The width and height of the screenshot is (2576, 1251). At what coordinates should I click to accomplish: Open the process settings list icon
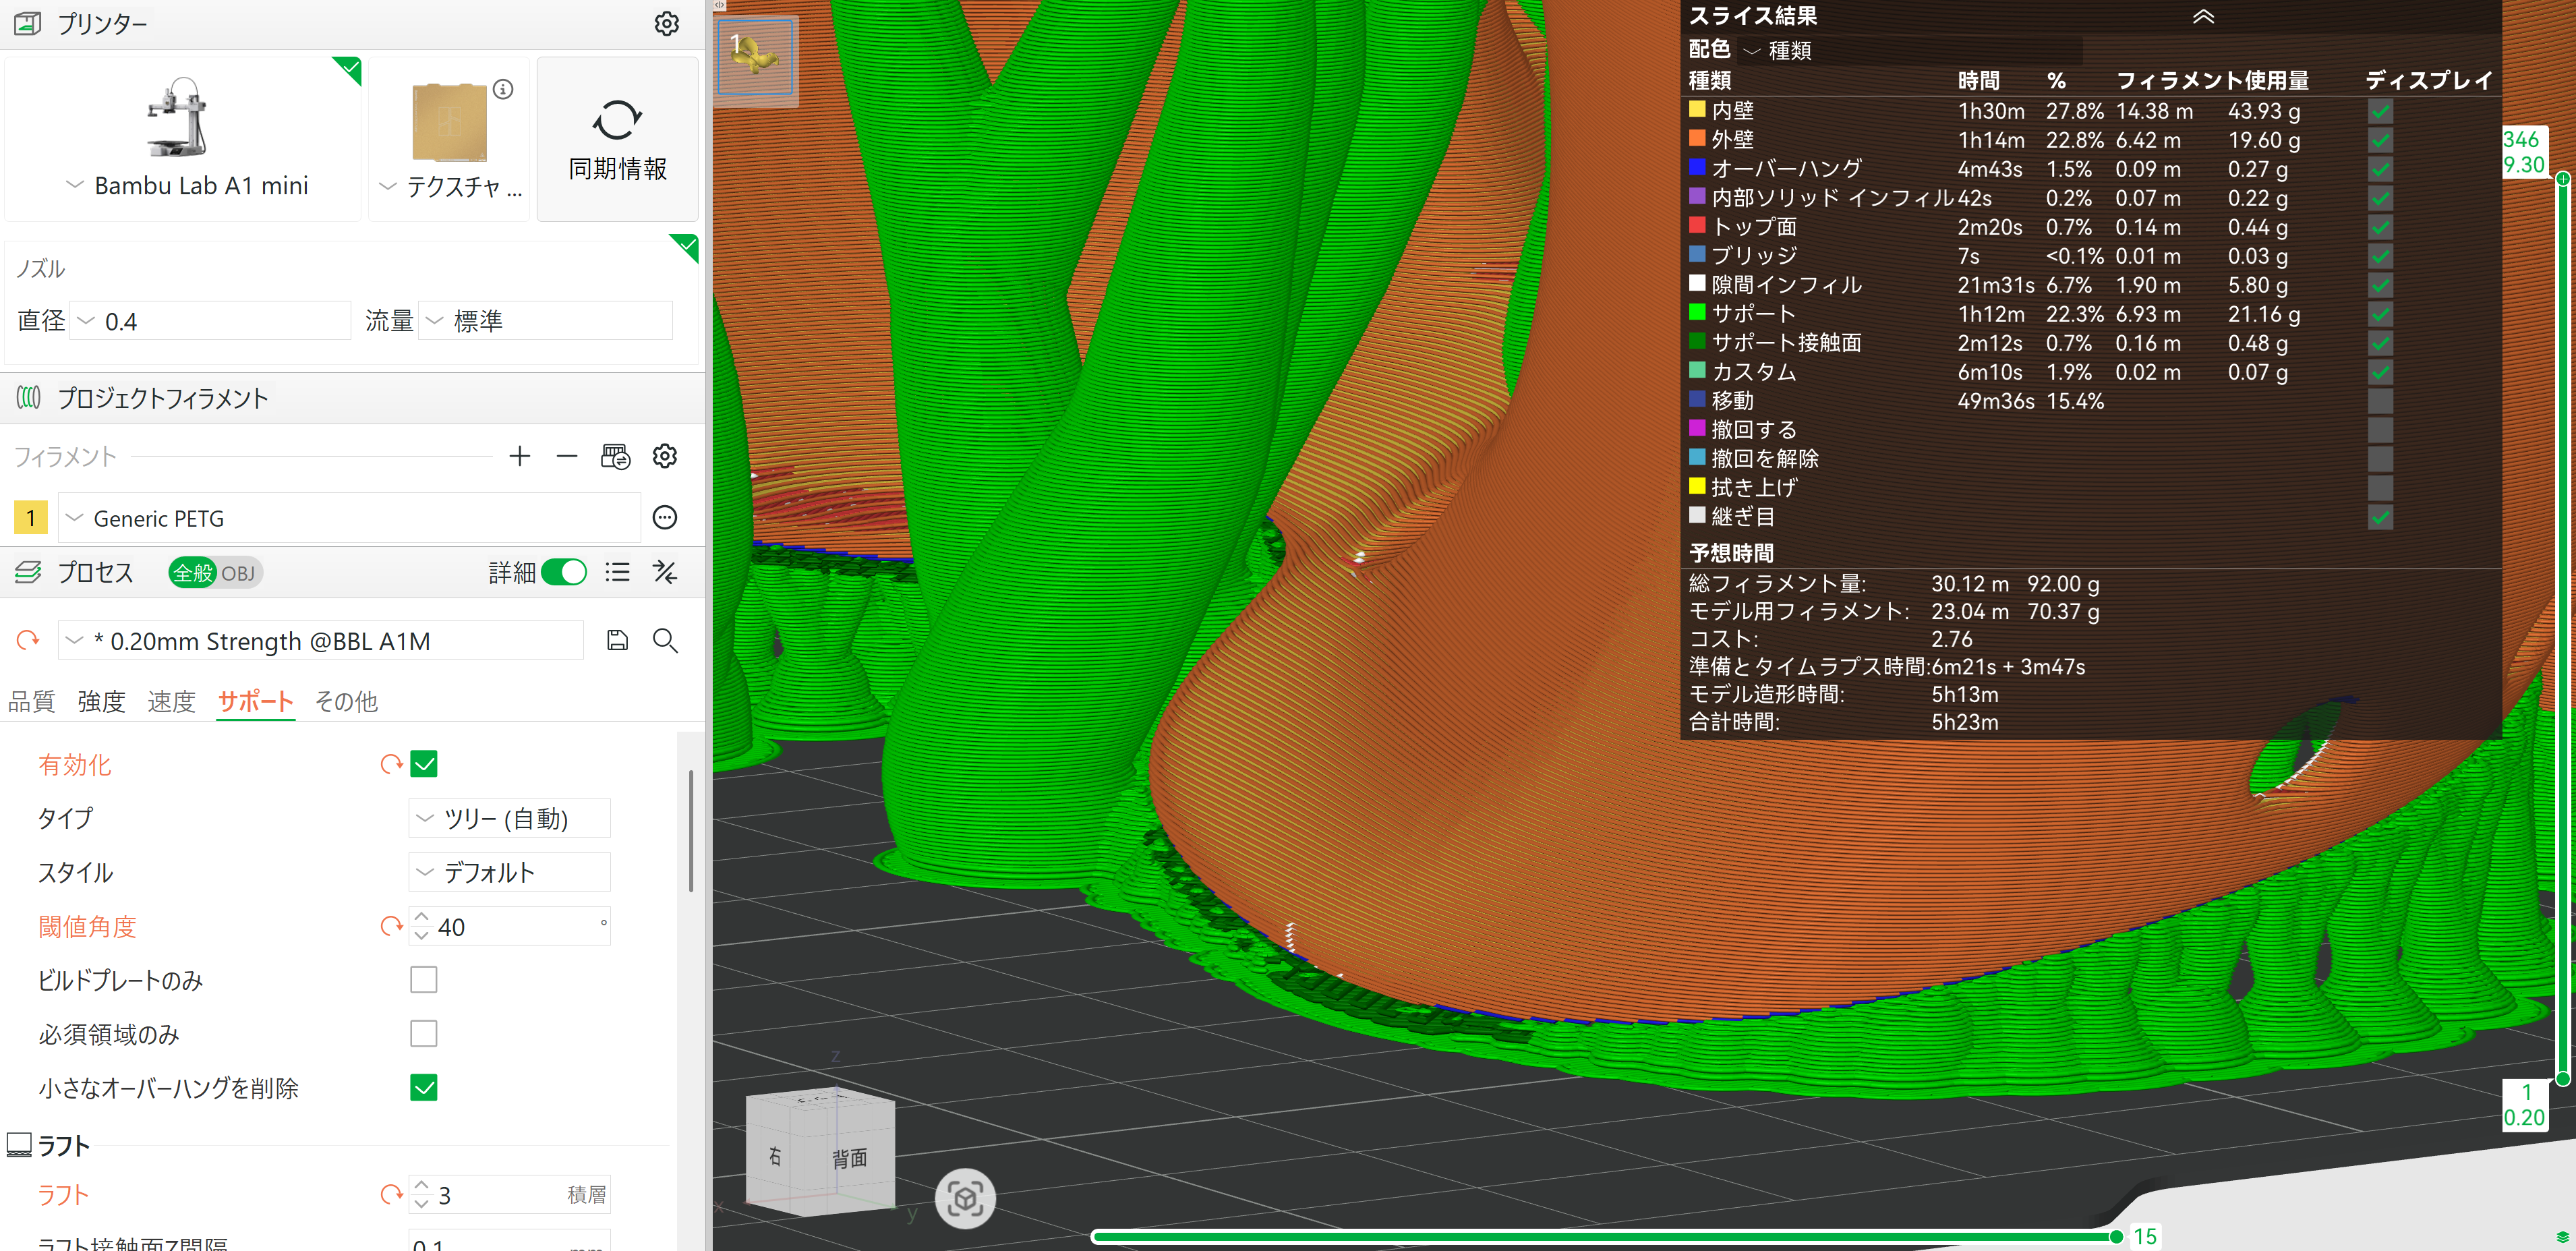tap(618, 572)
